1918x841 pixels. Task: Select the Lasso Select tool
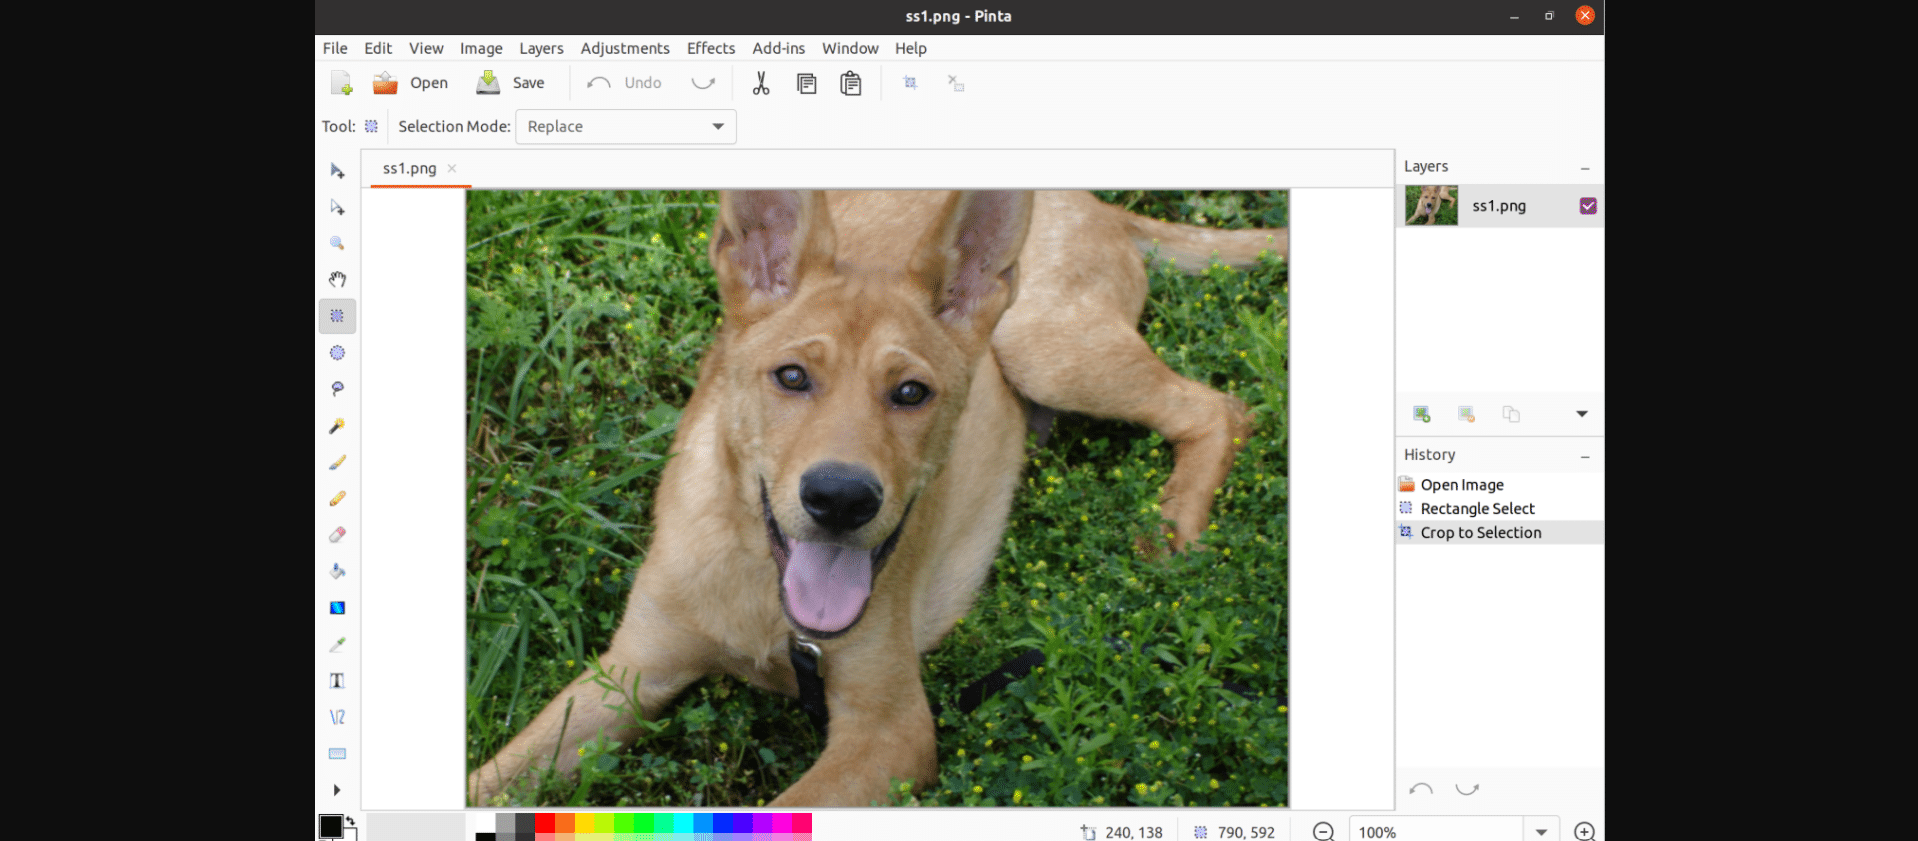[337, 389]
